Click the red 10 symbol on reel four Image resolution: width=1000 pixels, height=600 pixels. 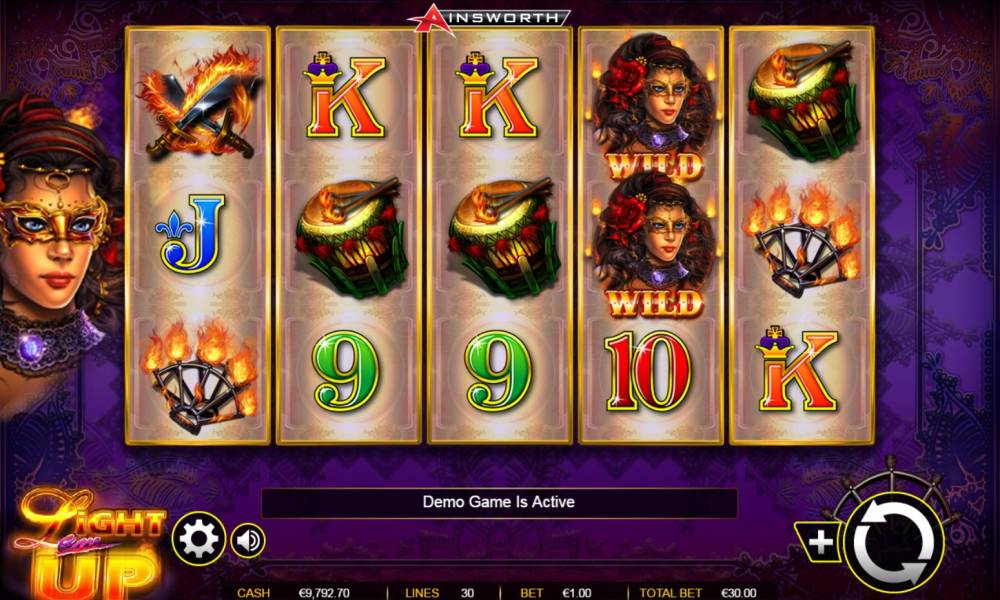(648, 372)
